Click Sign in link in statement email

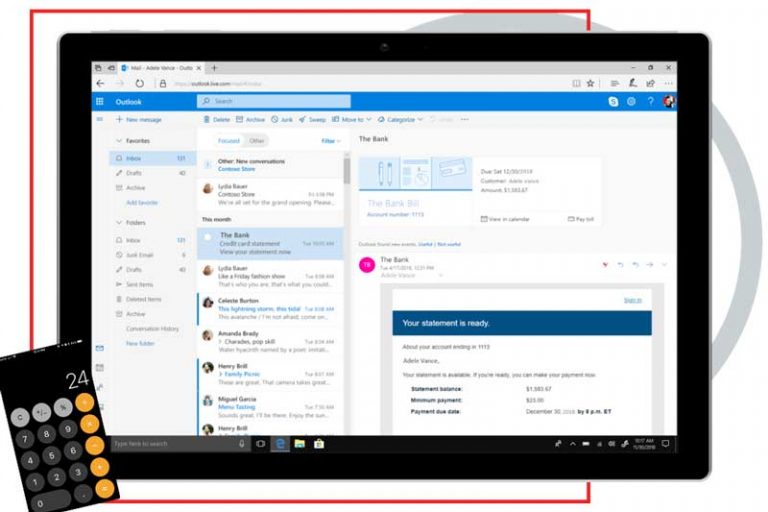pos(632,300)
